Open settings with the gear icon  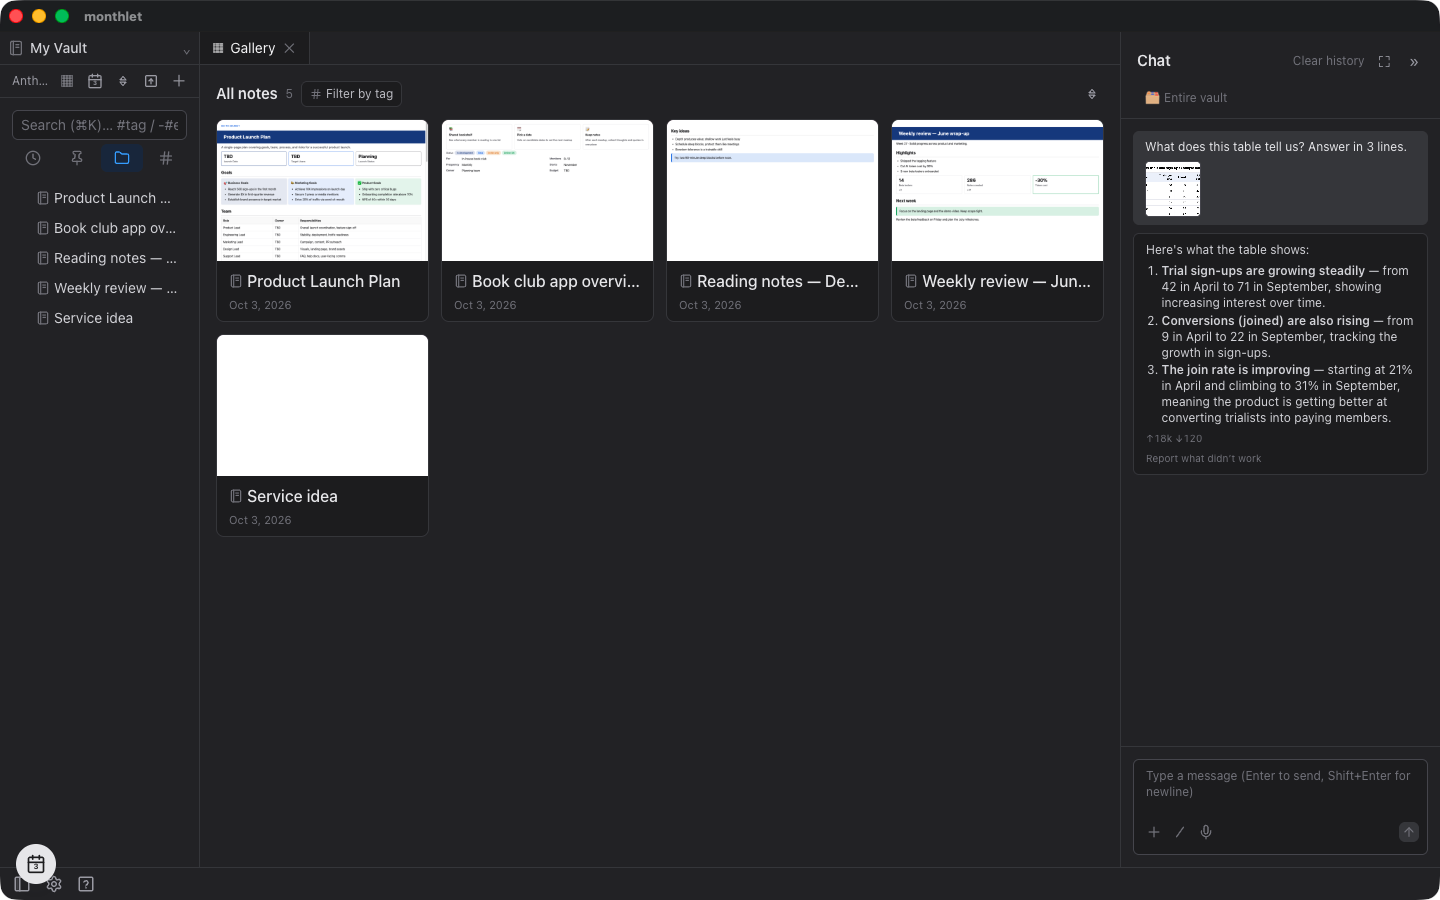click(x=54, y=884)
